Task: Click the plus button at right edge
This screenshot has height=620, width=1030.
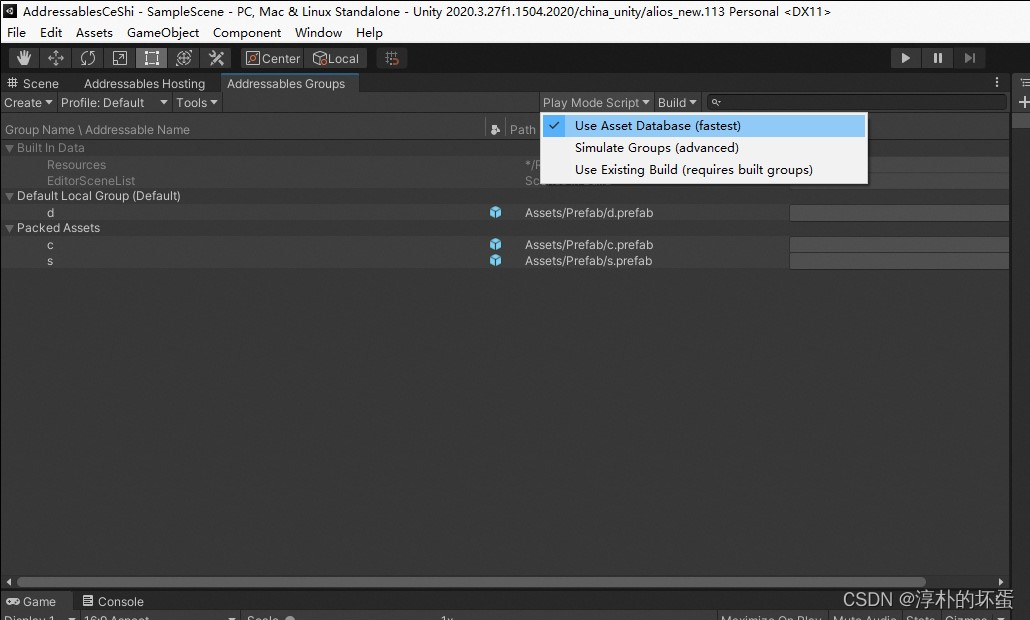Action: [1023, 102]
